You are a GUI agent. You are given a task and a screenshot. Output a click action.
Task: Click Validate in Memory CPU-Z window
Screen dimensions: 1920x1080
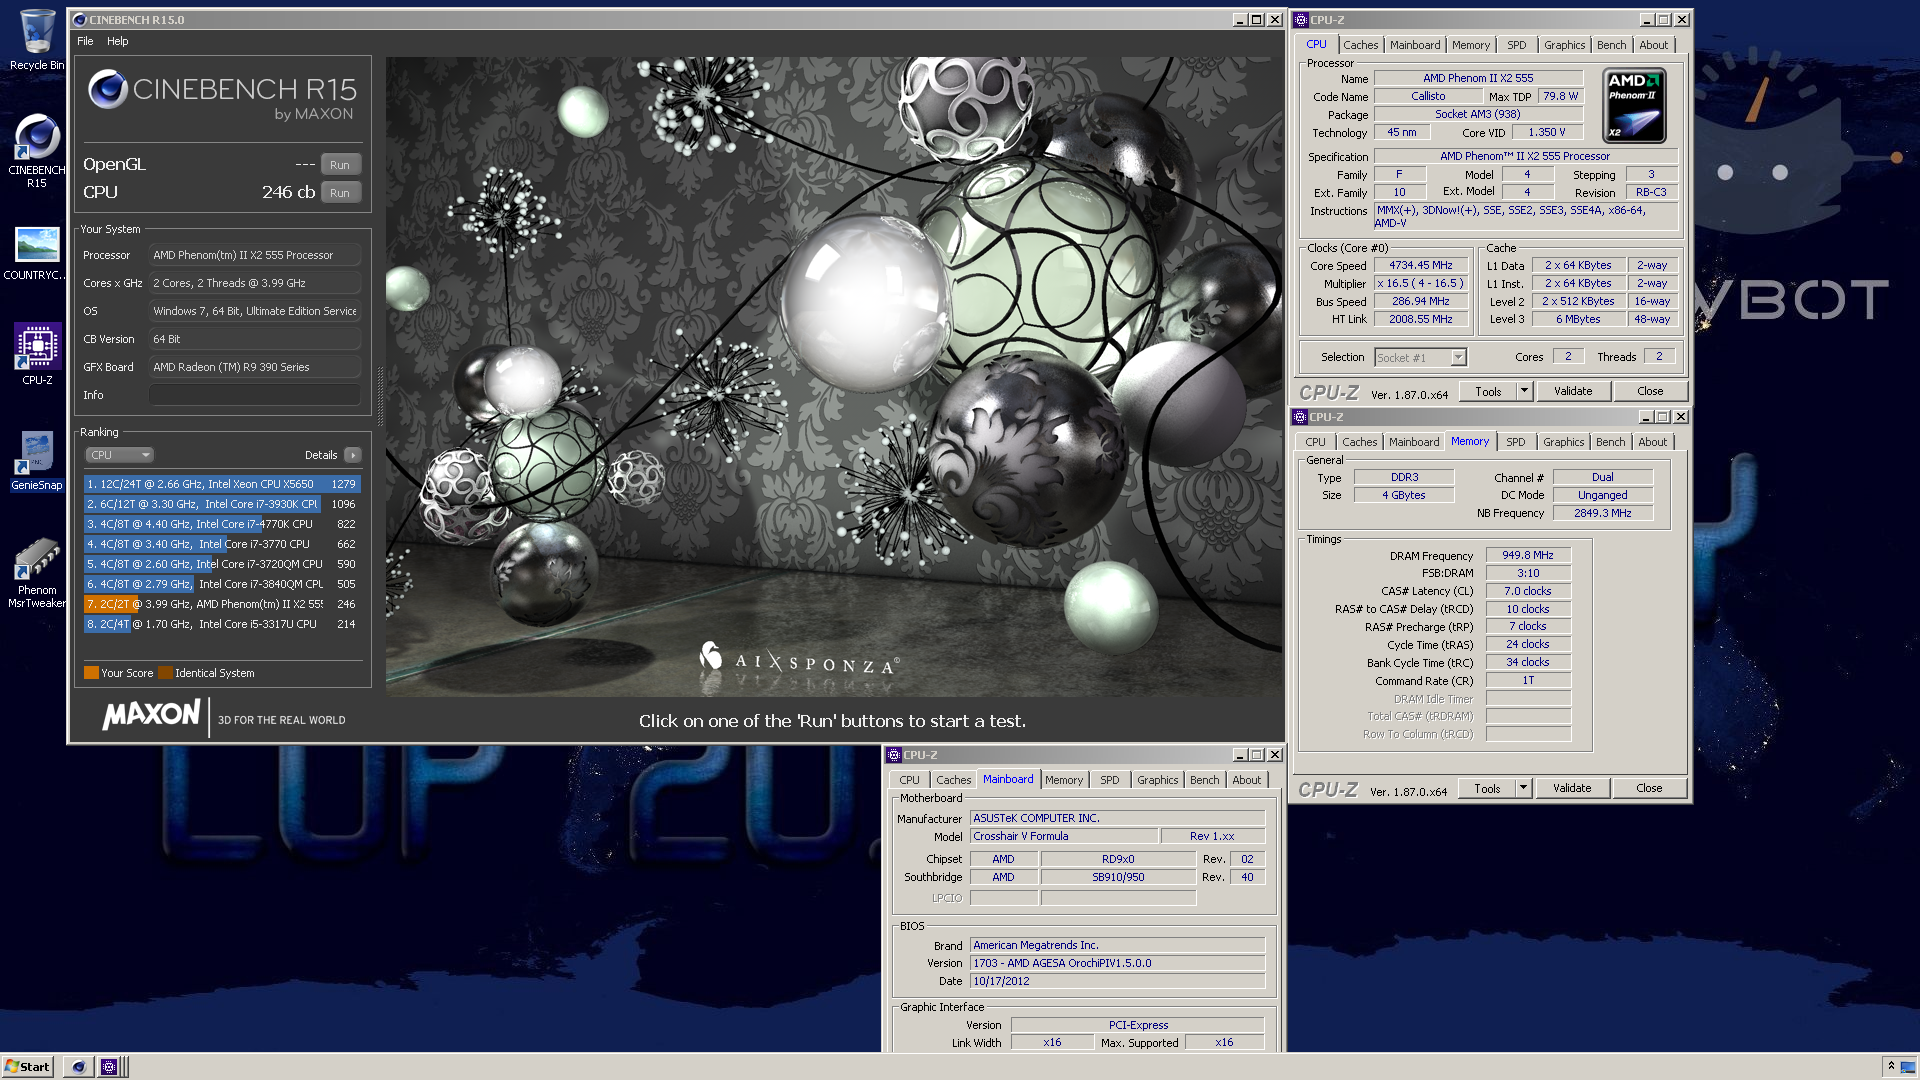[x=1572, y=788]
